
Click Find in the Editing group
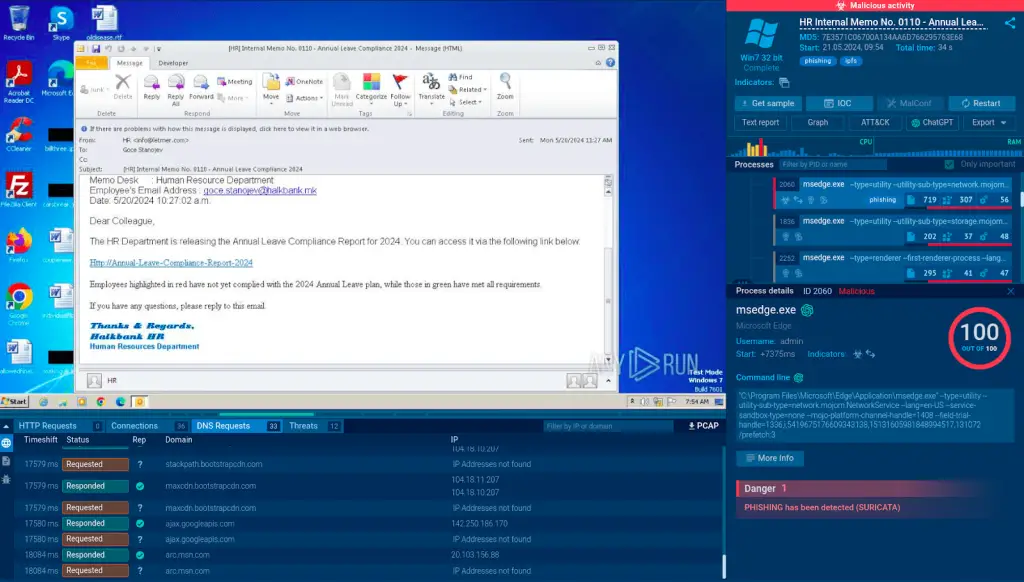click(x=460, y=77)
